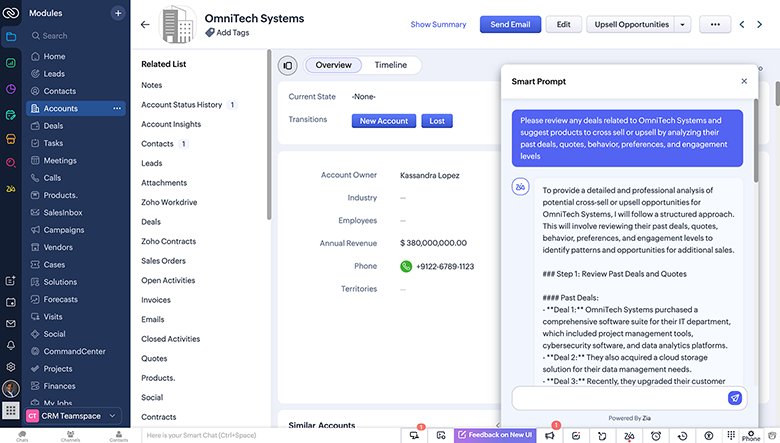Open the recent items history icon
The height and width of the screenshot is (443, 780).
(682, 436)
